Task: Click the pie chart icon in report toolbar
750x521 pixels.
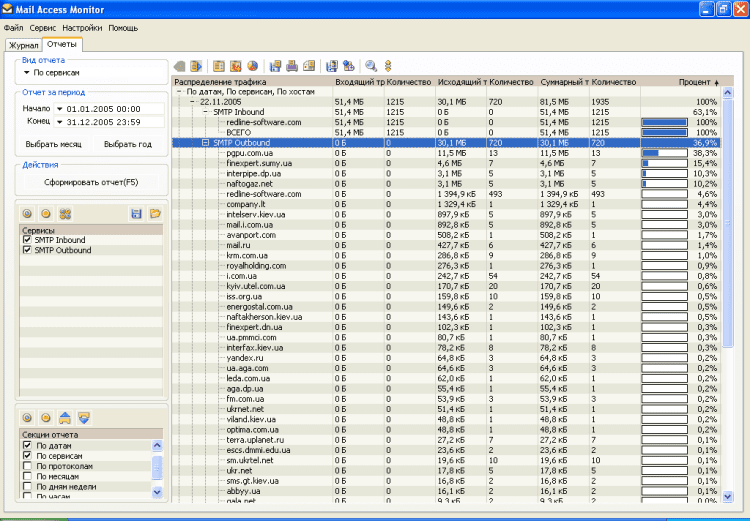Action: 250,66
